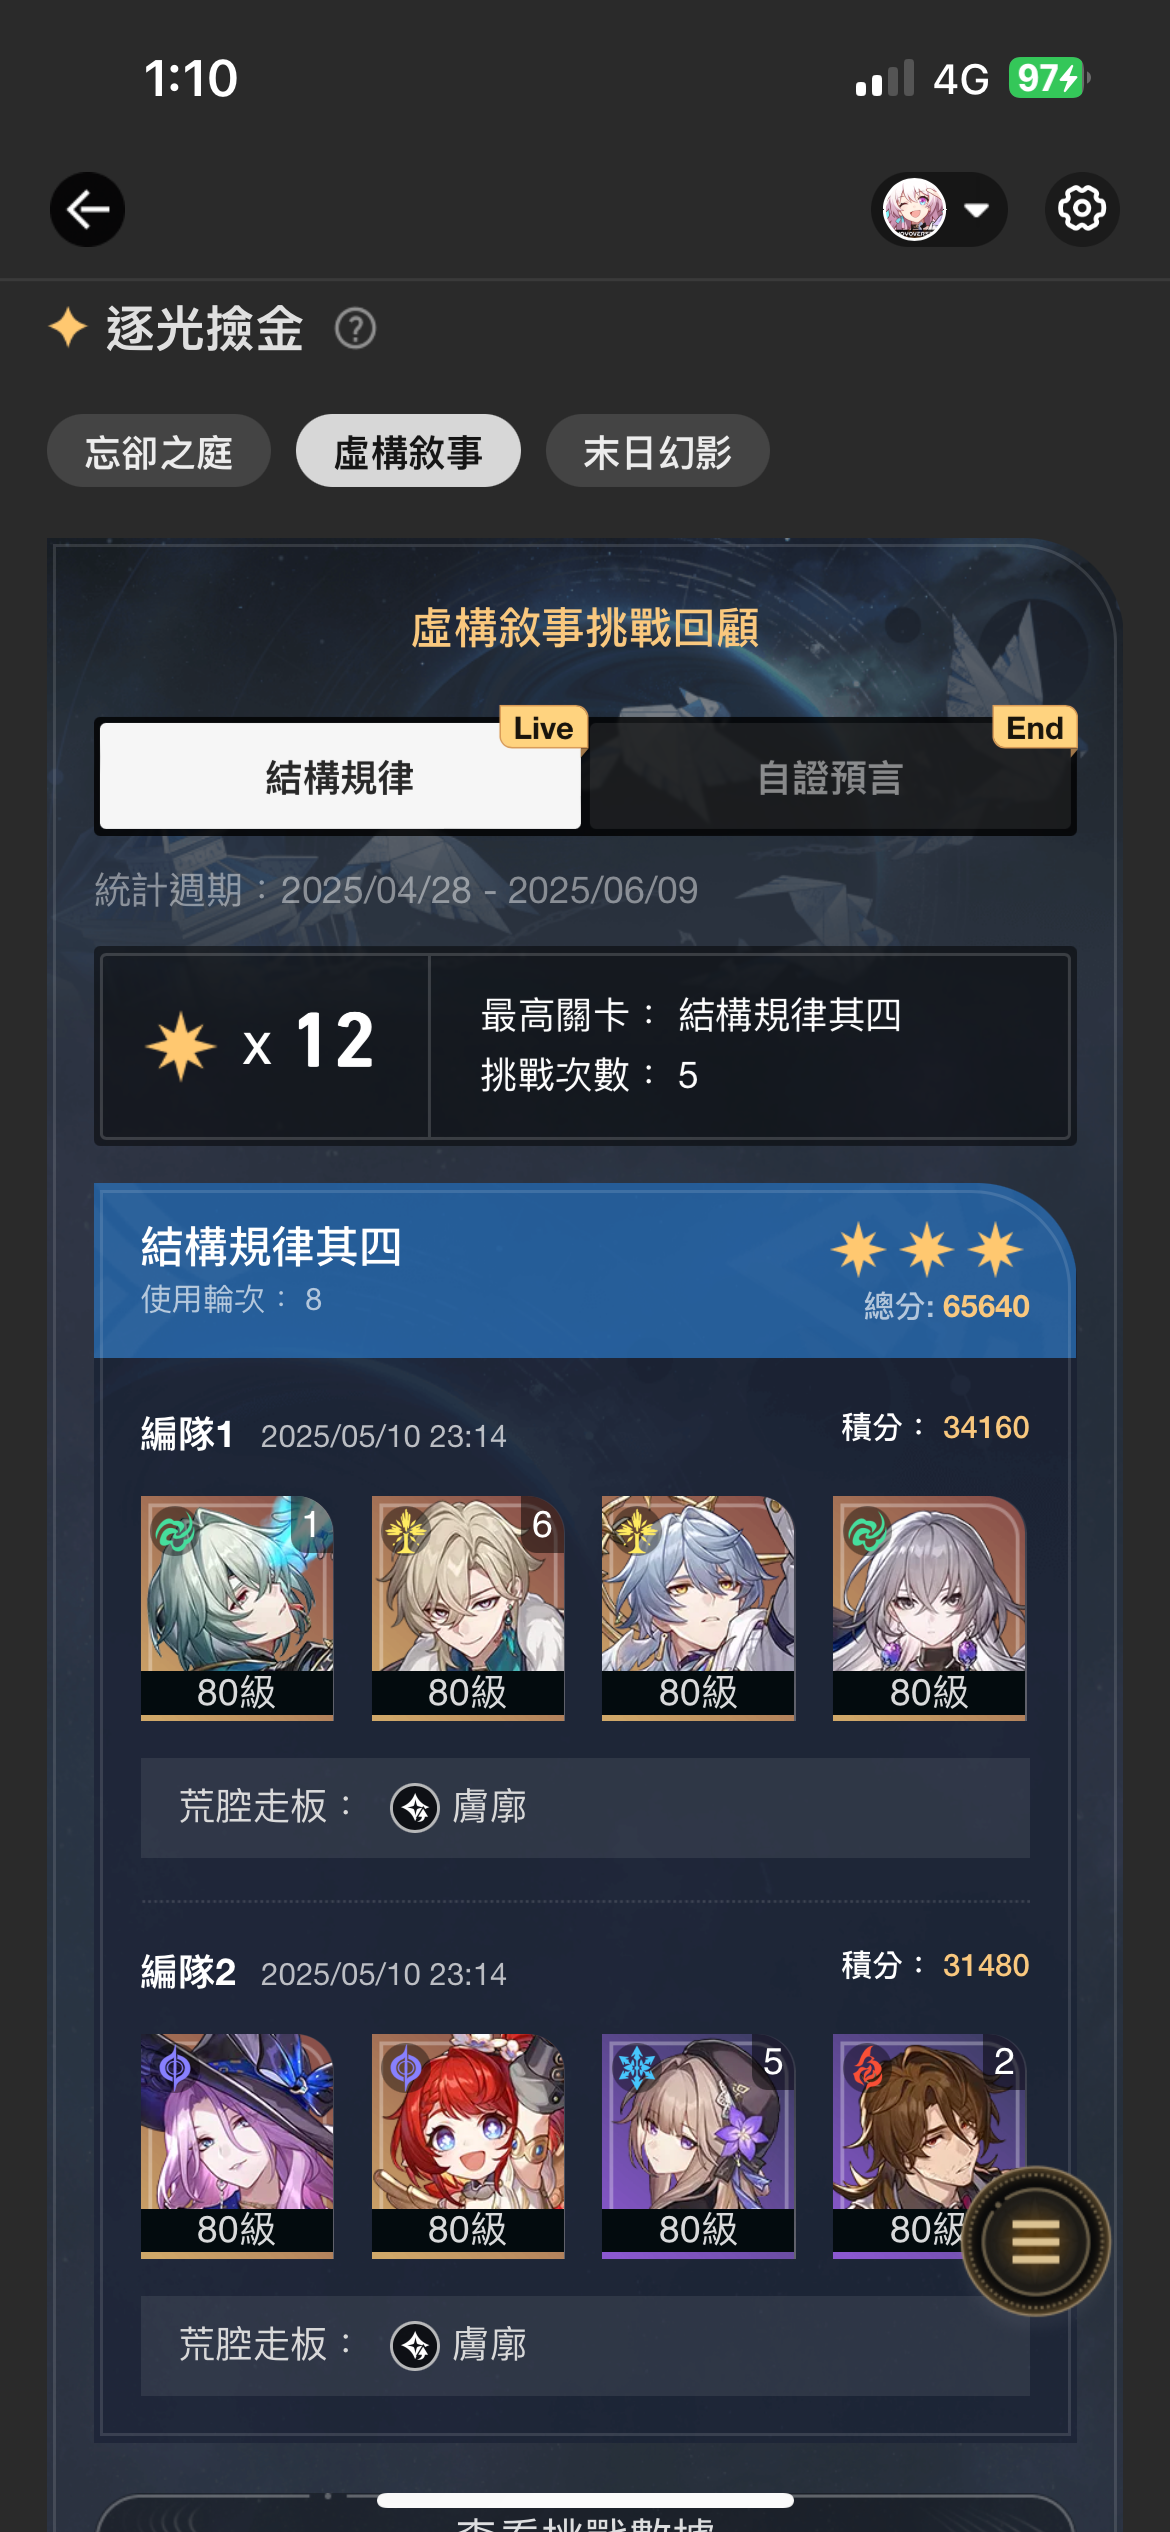The image size is (1170, 2532).
Task: Open the first character portrait in team 1
Action: (237, 1608)
